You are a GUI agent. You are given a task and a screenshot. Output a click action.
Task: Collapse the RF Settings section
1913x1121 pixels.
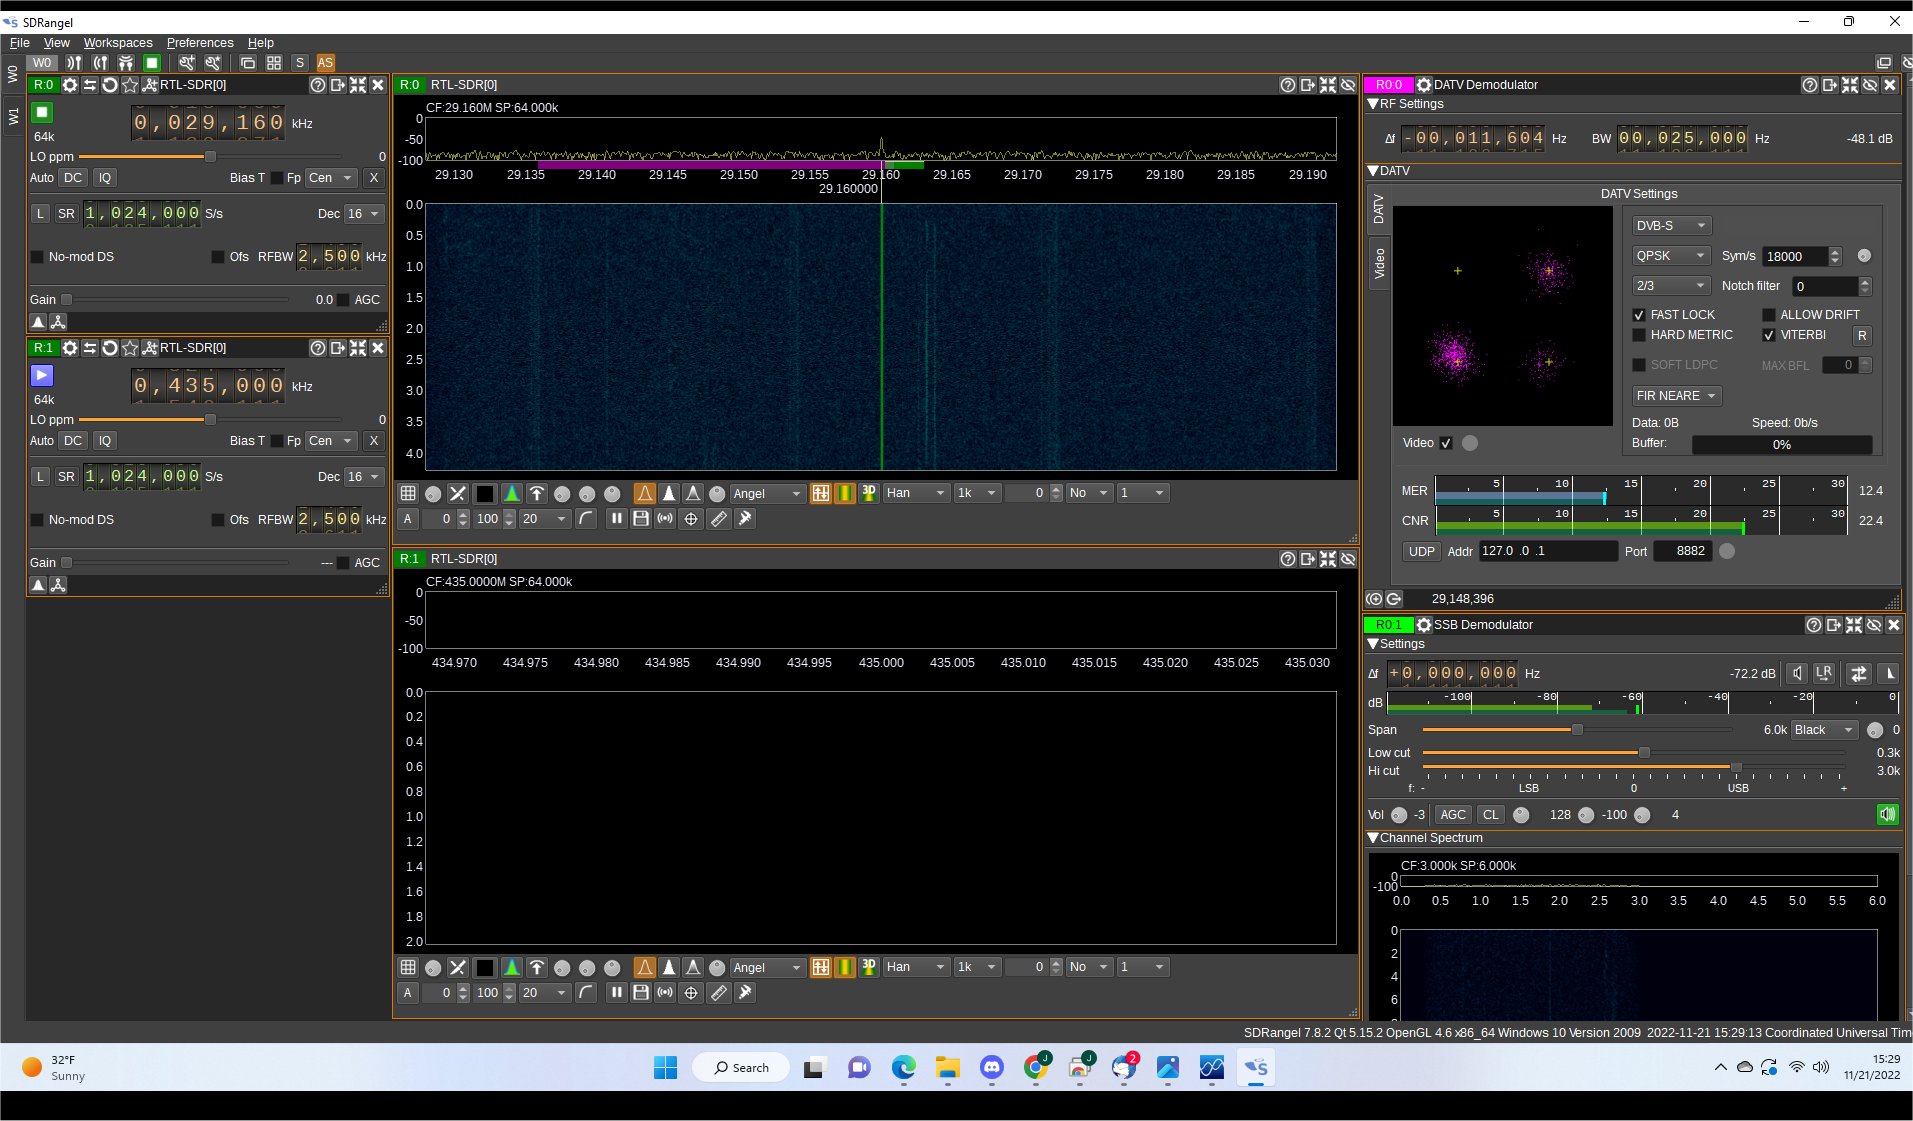tap(1373, 104)
